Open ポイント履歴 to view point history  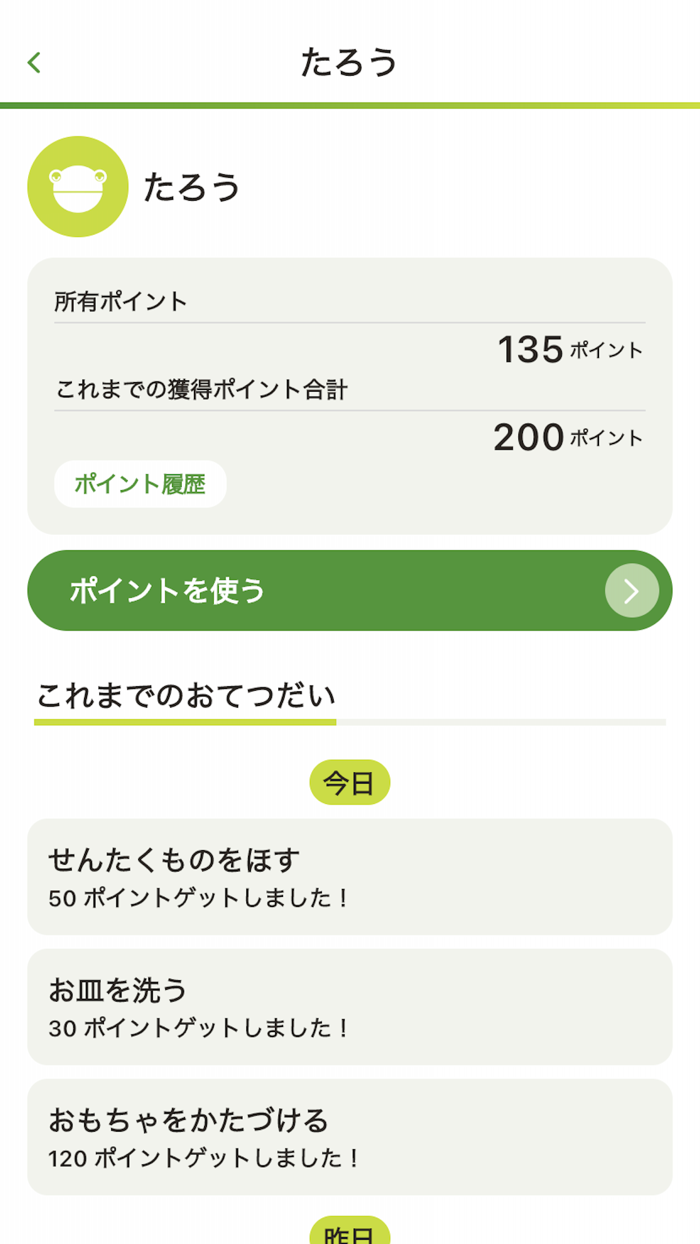tap(140, 483)
